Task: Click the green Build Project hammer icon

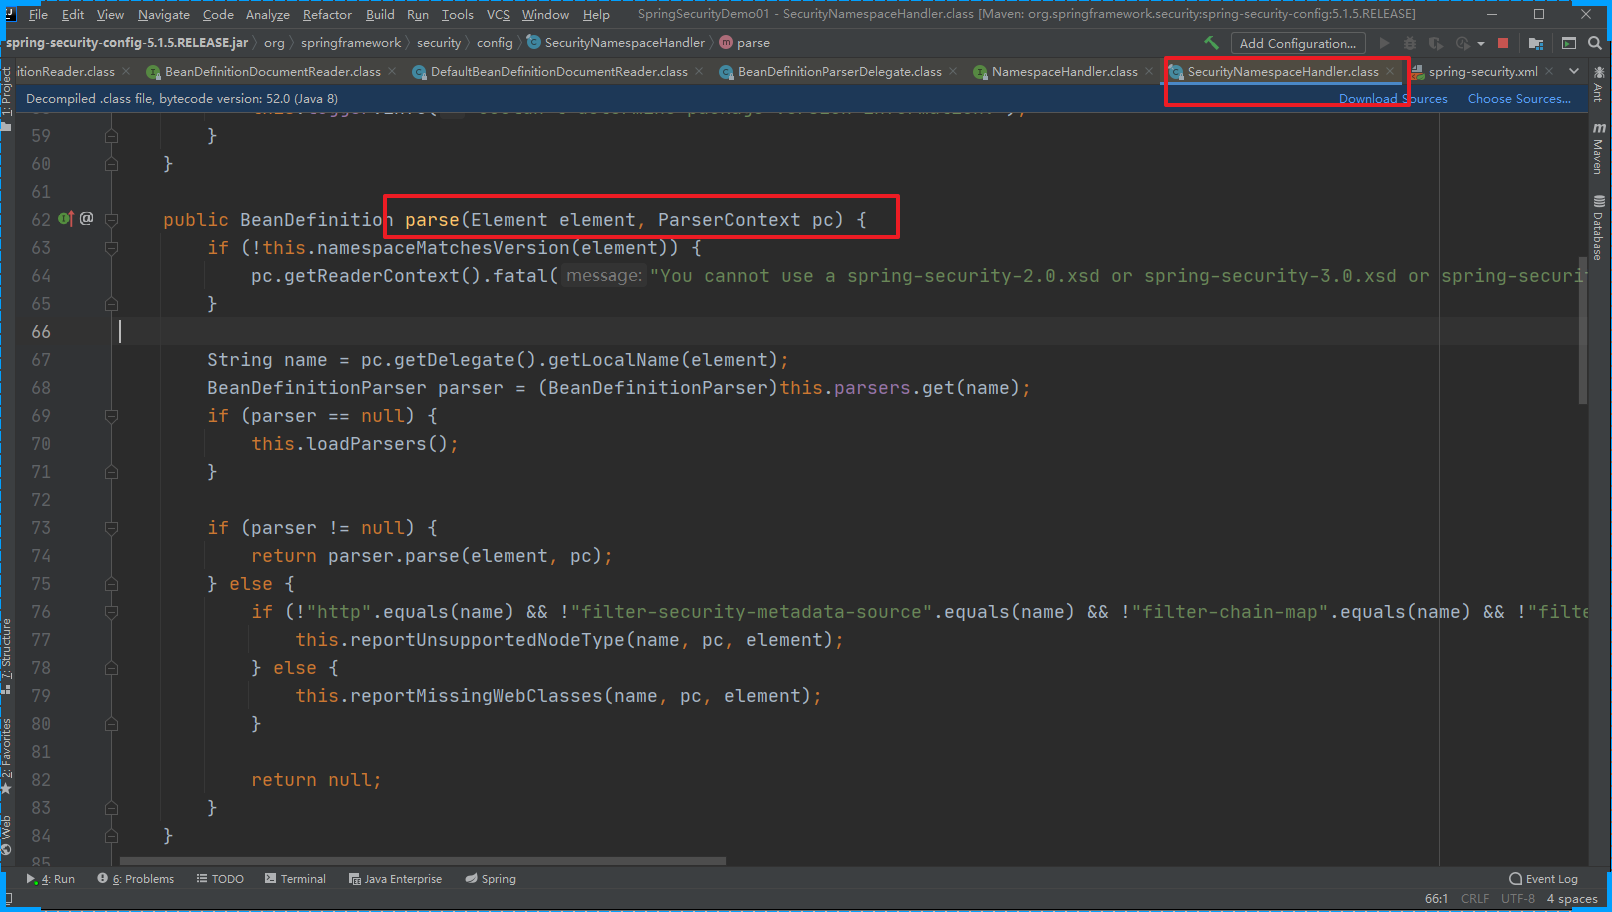Action: (x=1211, y=43)
